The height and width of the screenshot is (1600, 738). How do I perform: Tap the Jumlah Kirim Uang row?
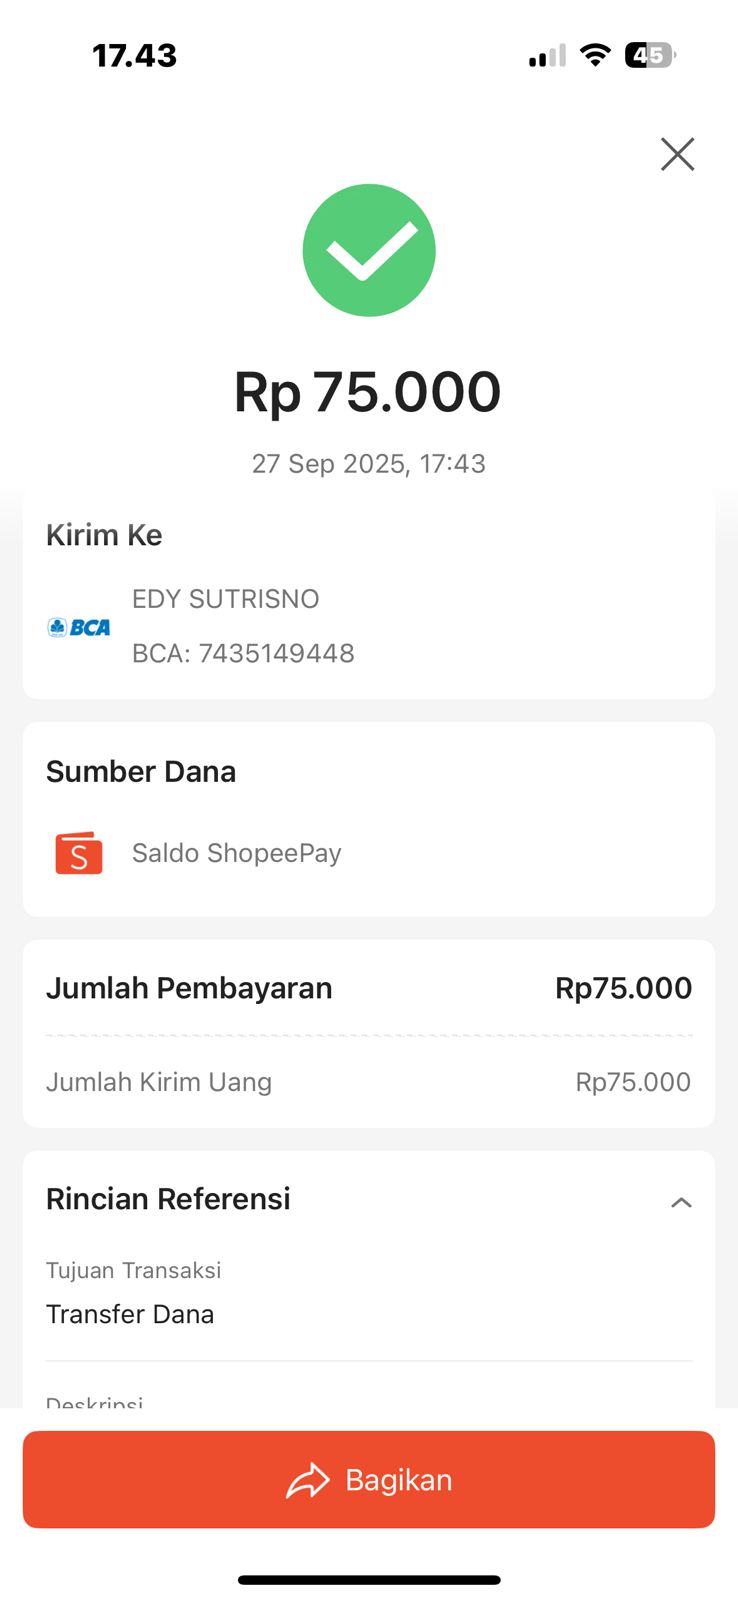[368, 1082]
